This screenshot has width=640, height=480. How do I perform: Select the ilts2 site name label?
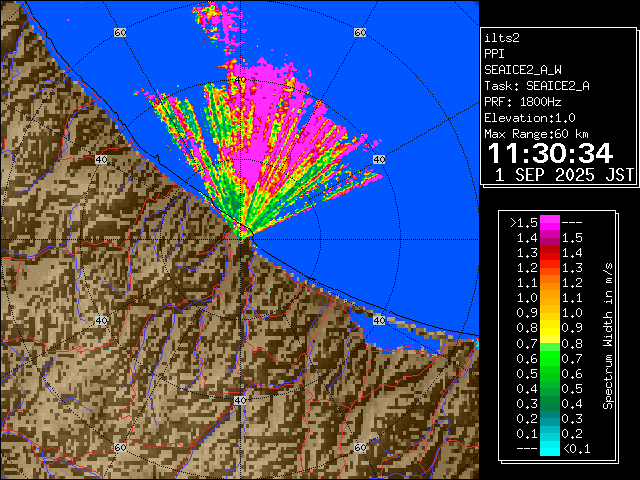point(502,37)
